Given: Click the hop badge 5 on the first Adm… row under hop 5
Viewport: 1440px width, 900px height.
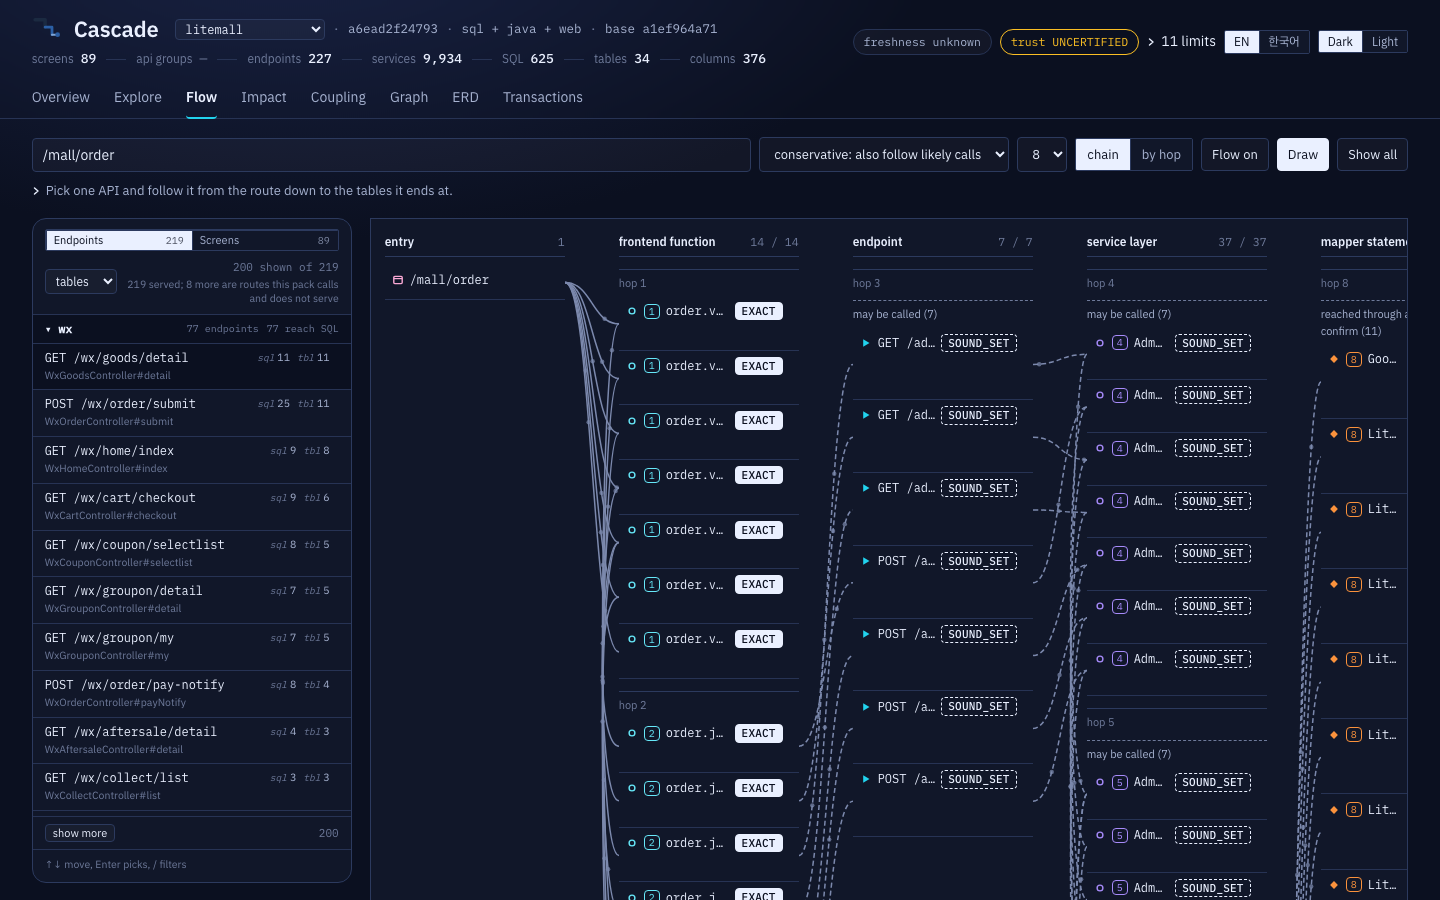Looking at the screenshot, I should (1120, 782).
